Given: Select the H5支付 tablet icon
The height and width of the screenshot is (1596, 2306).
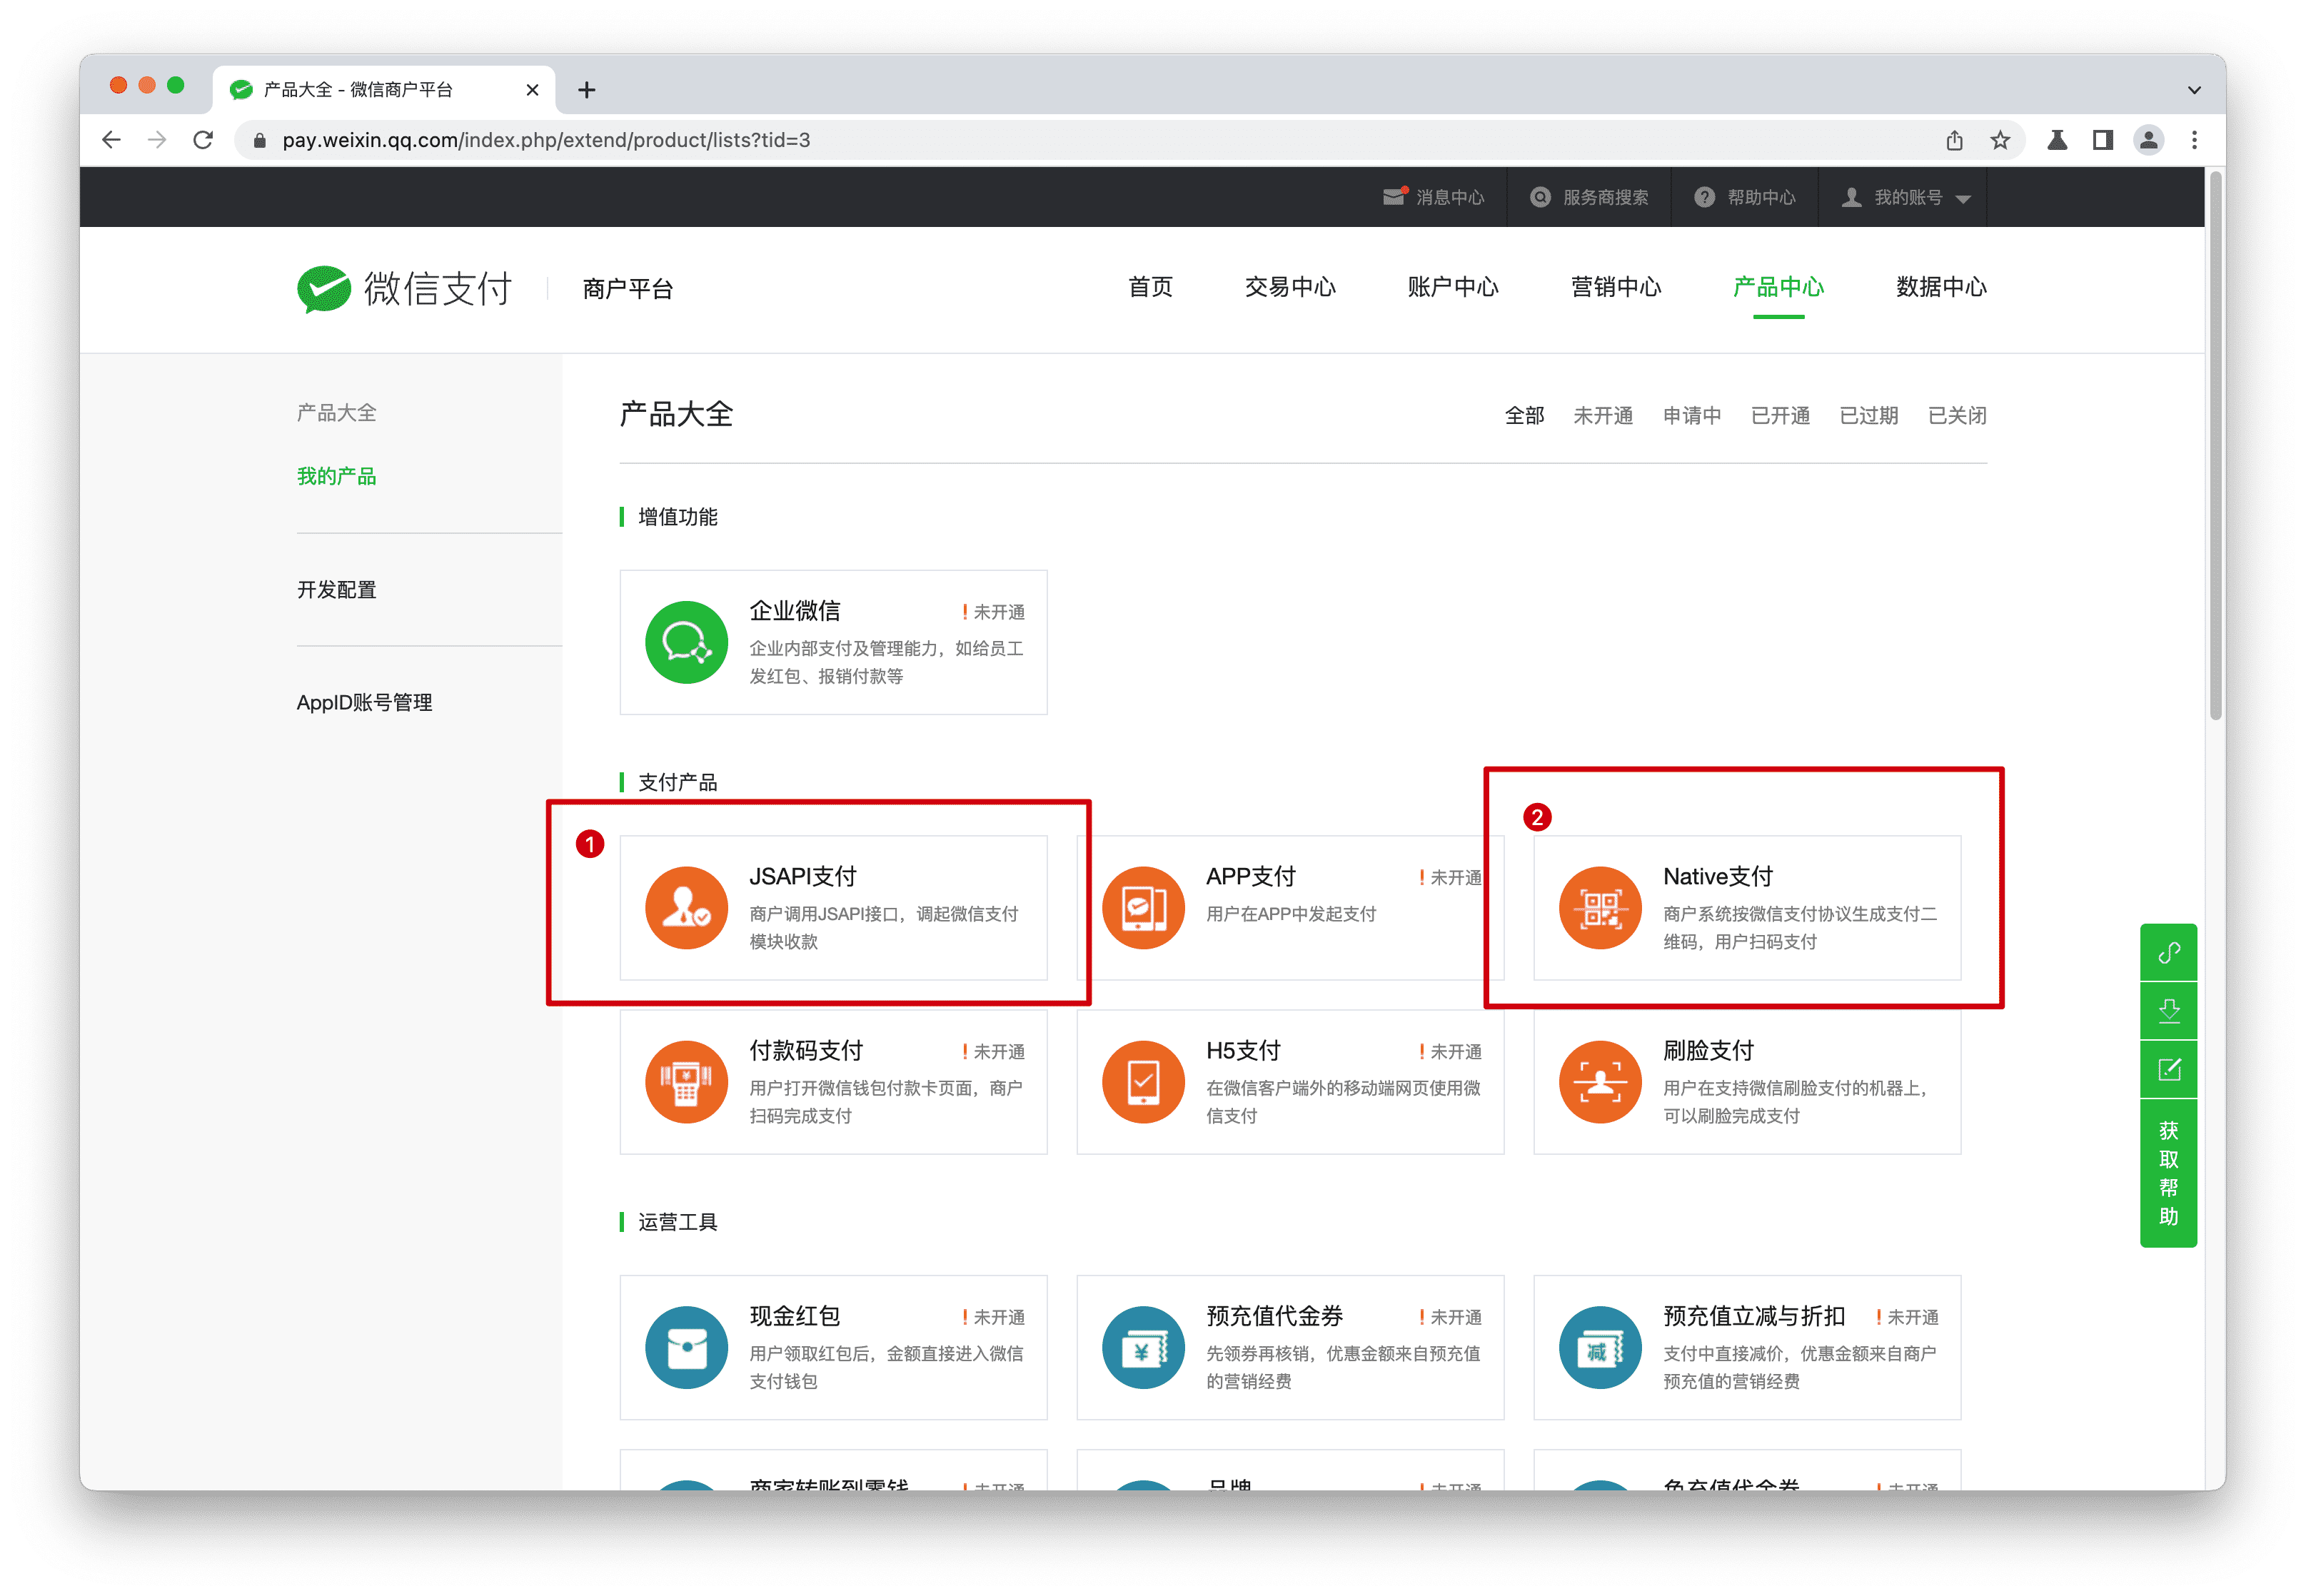Looking at the screenshot, I should (1143, 1081).
